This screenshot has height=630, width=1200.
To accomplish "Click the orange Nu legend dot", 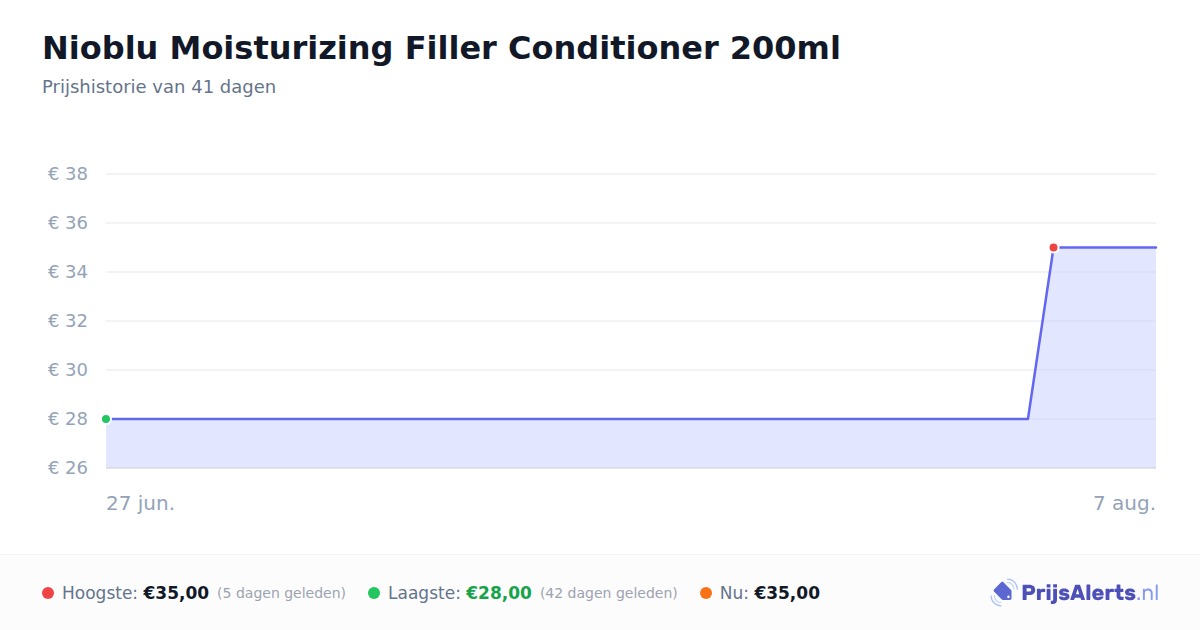I will pos(706,593).
